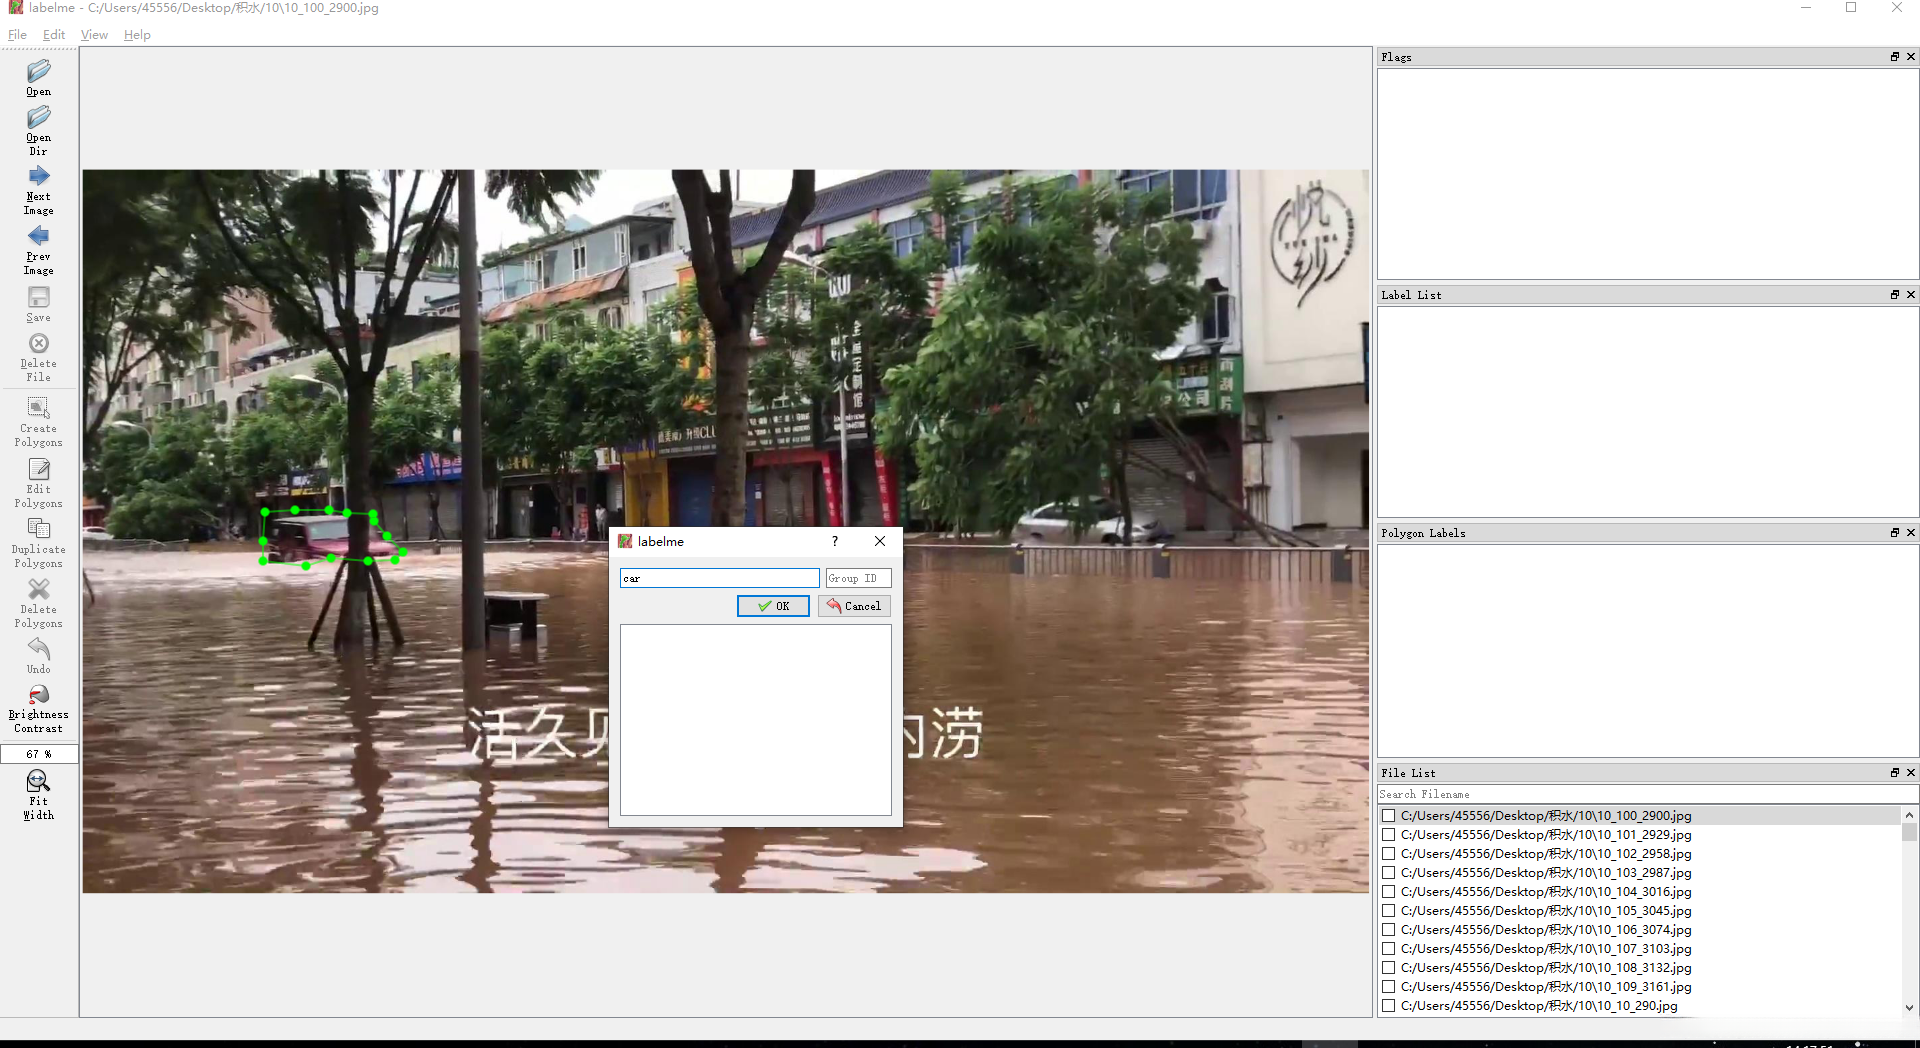
Task: Click Duplicate Polygons tool
Action: coord(38,543)
